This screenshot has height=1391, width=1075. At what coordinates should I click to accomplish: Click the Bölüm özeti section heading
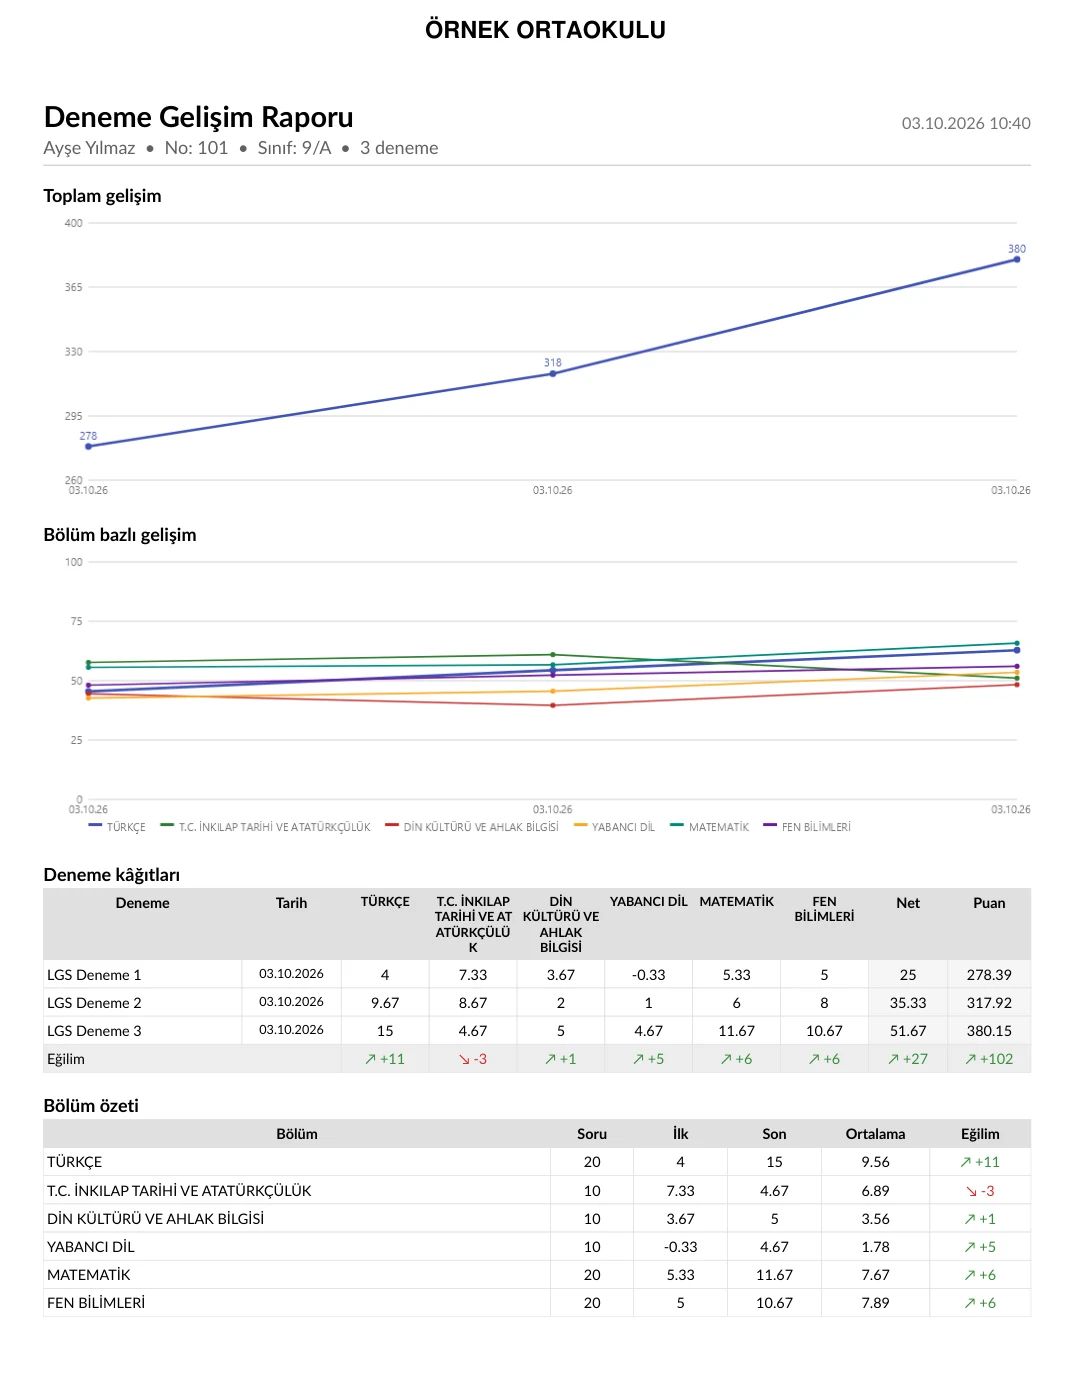pyautogui.click(x=91, y=1106)
